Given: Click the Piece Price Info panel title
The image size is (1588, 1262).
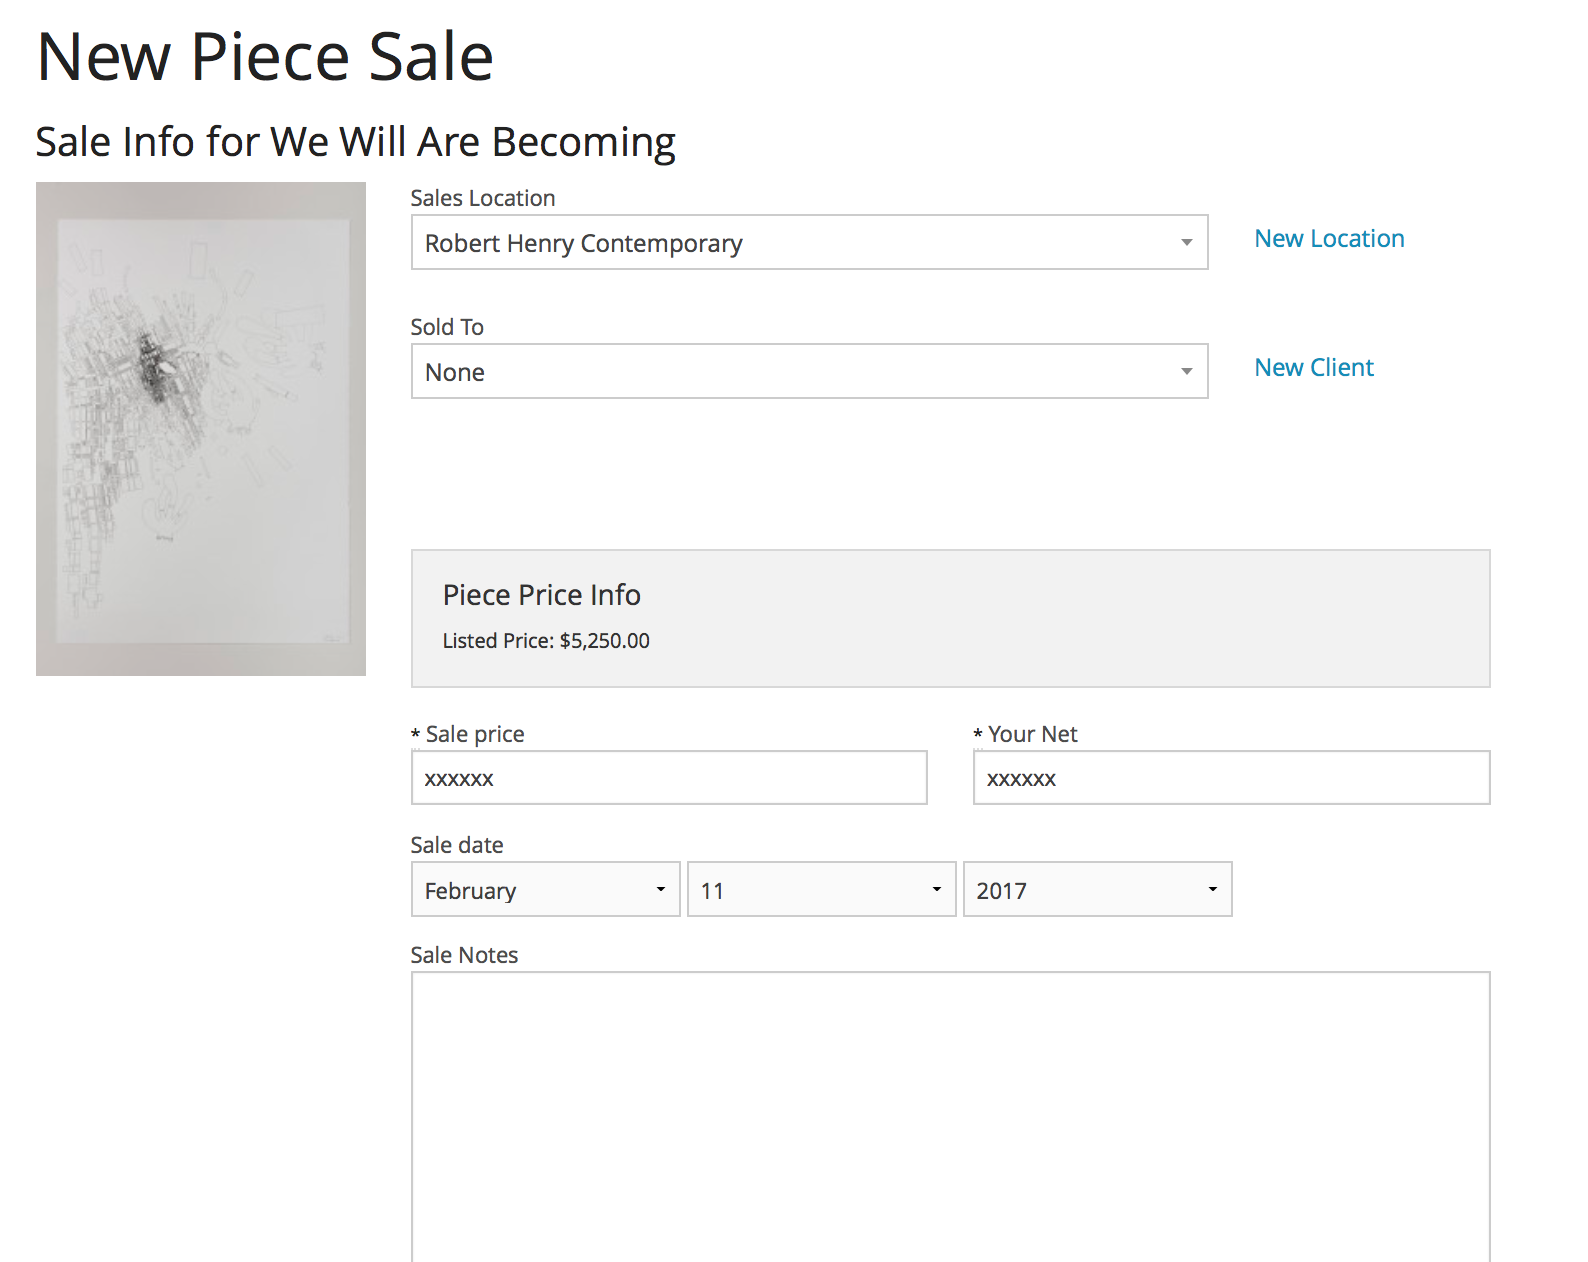Looking at the screenshot, I should click(541, 595).
